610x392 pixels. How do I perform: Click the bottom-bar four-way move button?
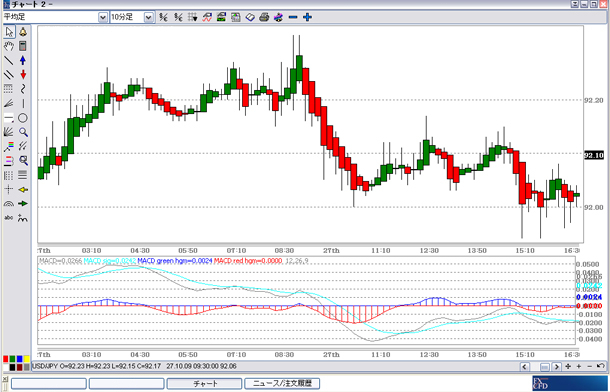(568, 366)
